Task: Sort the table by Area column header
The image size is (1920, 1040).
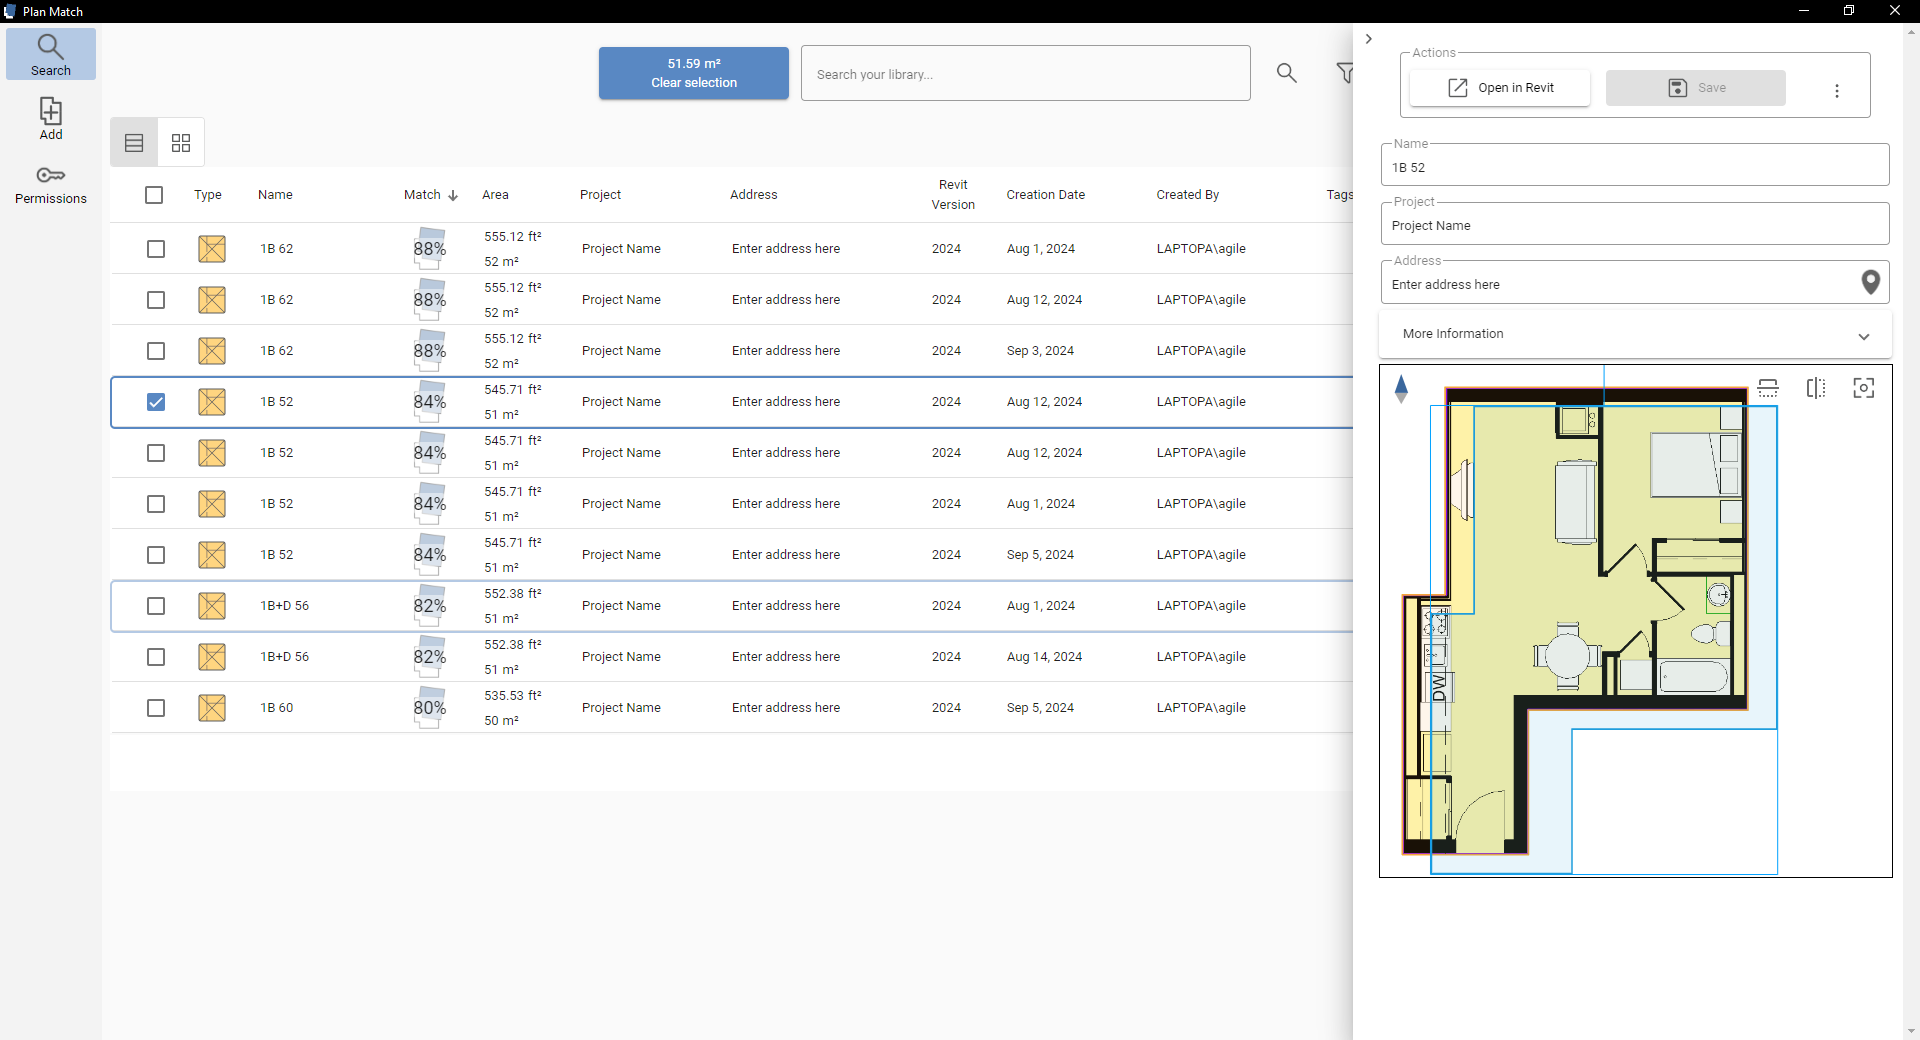Action: point(495,195)
